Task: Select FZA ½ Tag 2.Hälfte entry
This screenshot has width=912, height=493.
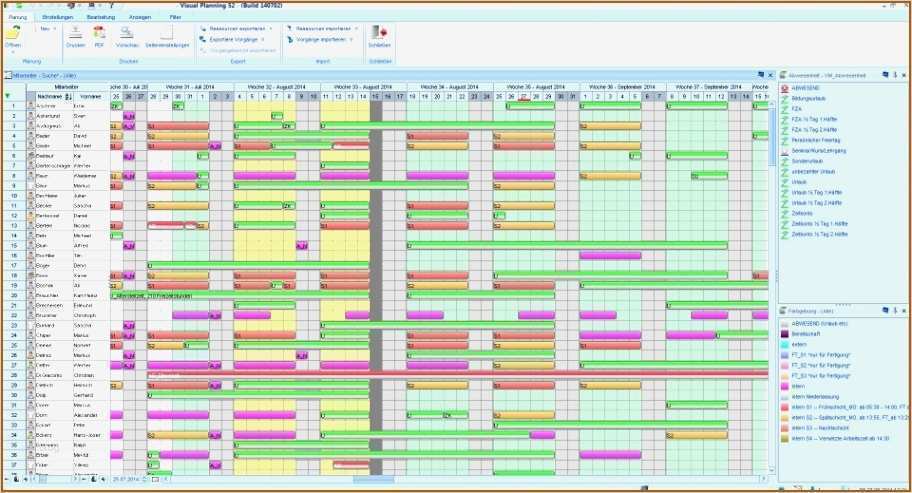Action: tap(814, 130)
